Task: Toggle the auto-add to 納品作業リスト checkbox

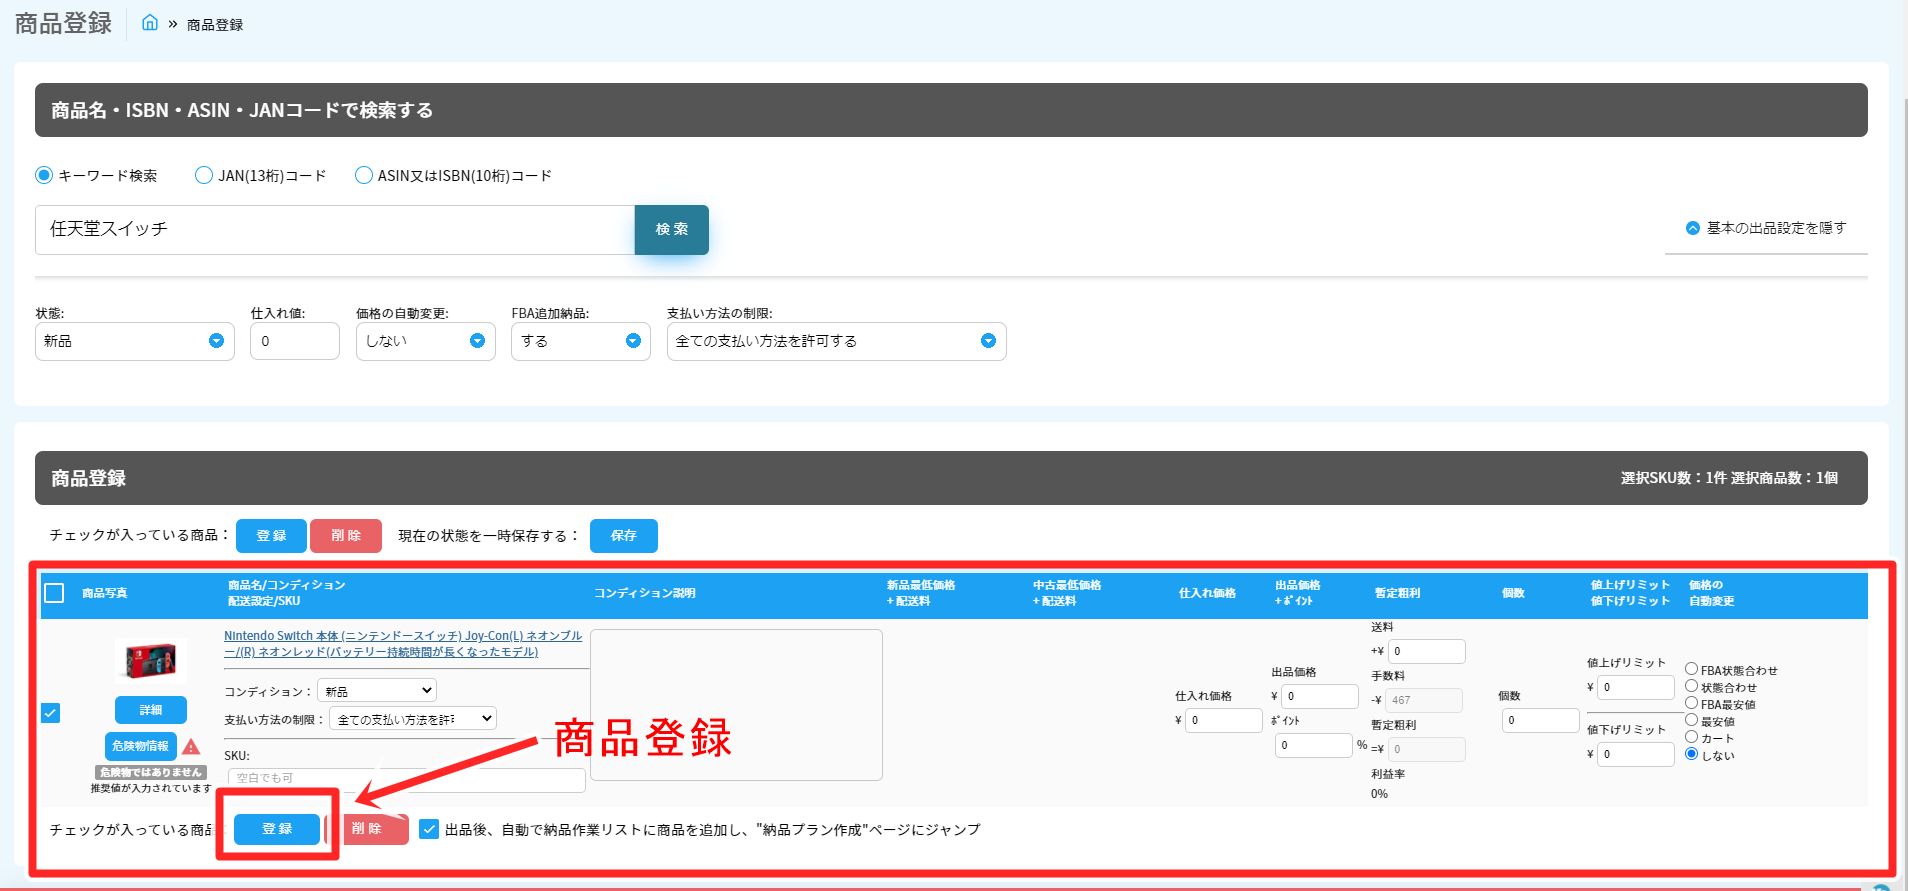Action: (429, 829)
